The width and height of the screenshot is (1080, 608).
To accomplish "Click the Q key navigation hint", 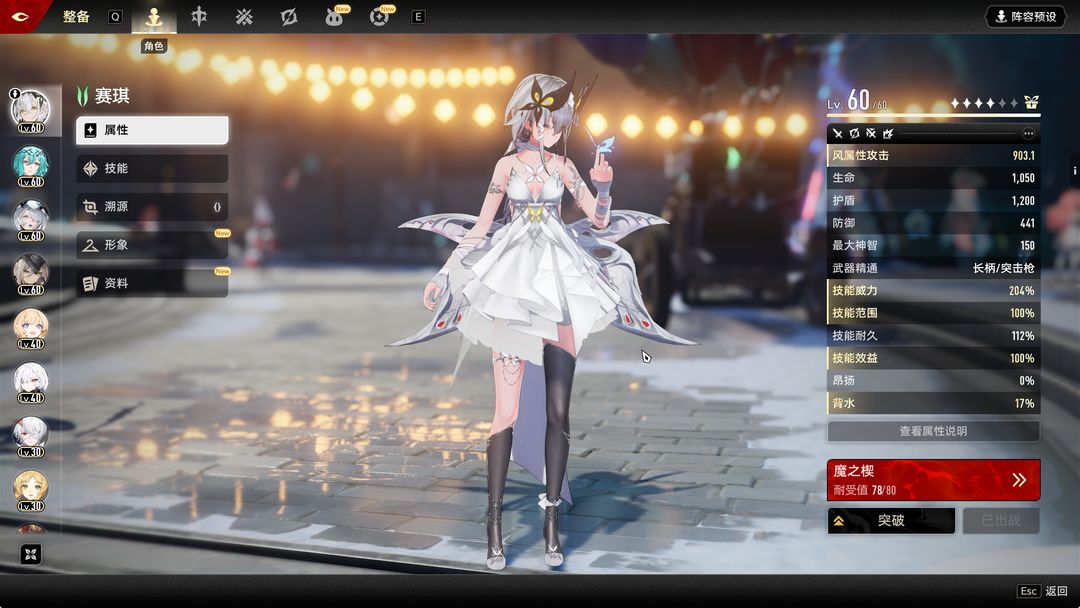I will coord(115,17).
